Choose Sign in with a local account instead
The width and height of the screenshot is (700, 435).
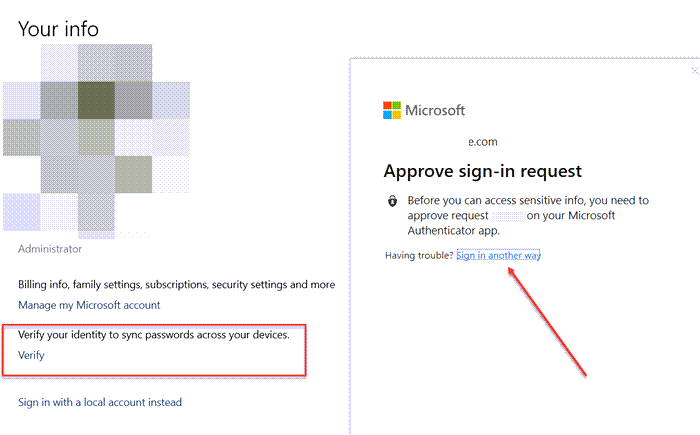pos(100,402)
